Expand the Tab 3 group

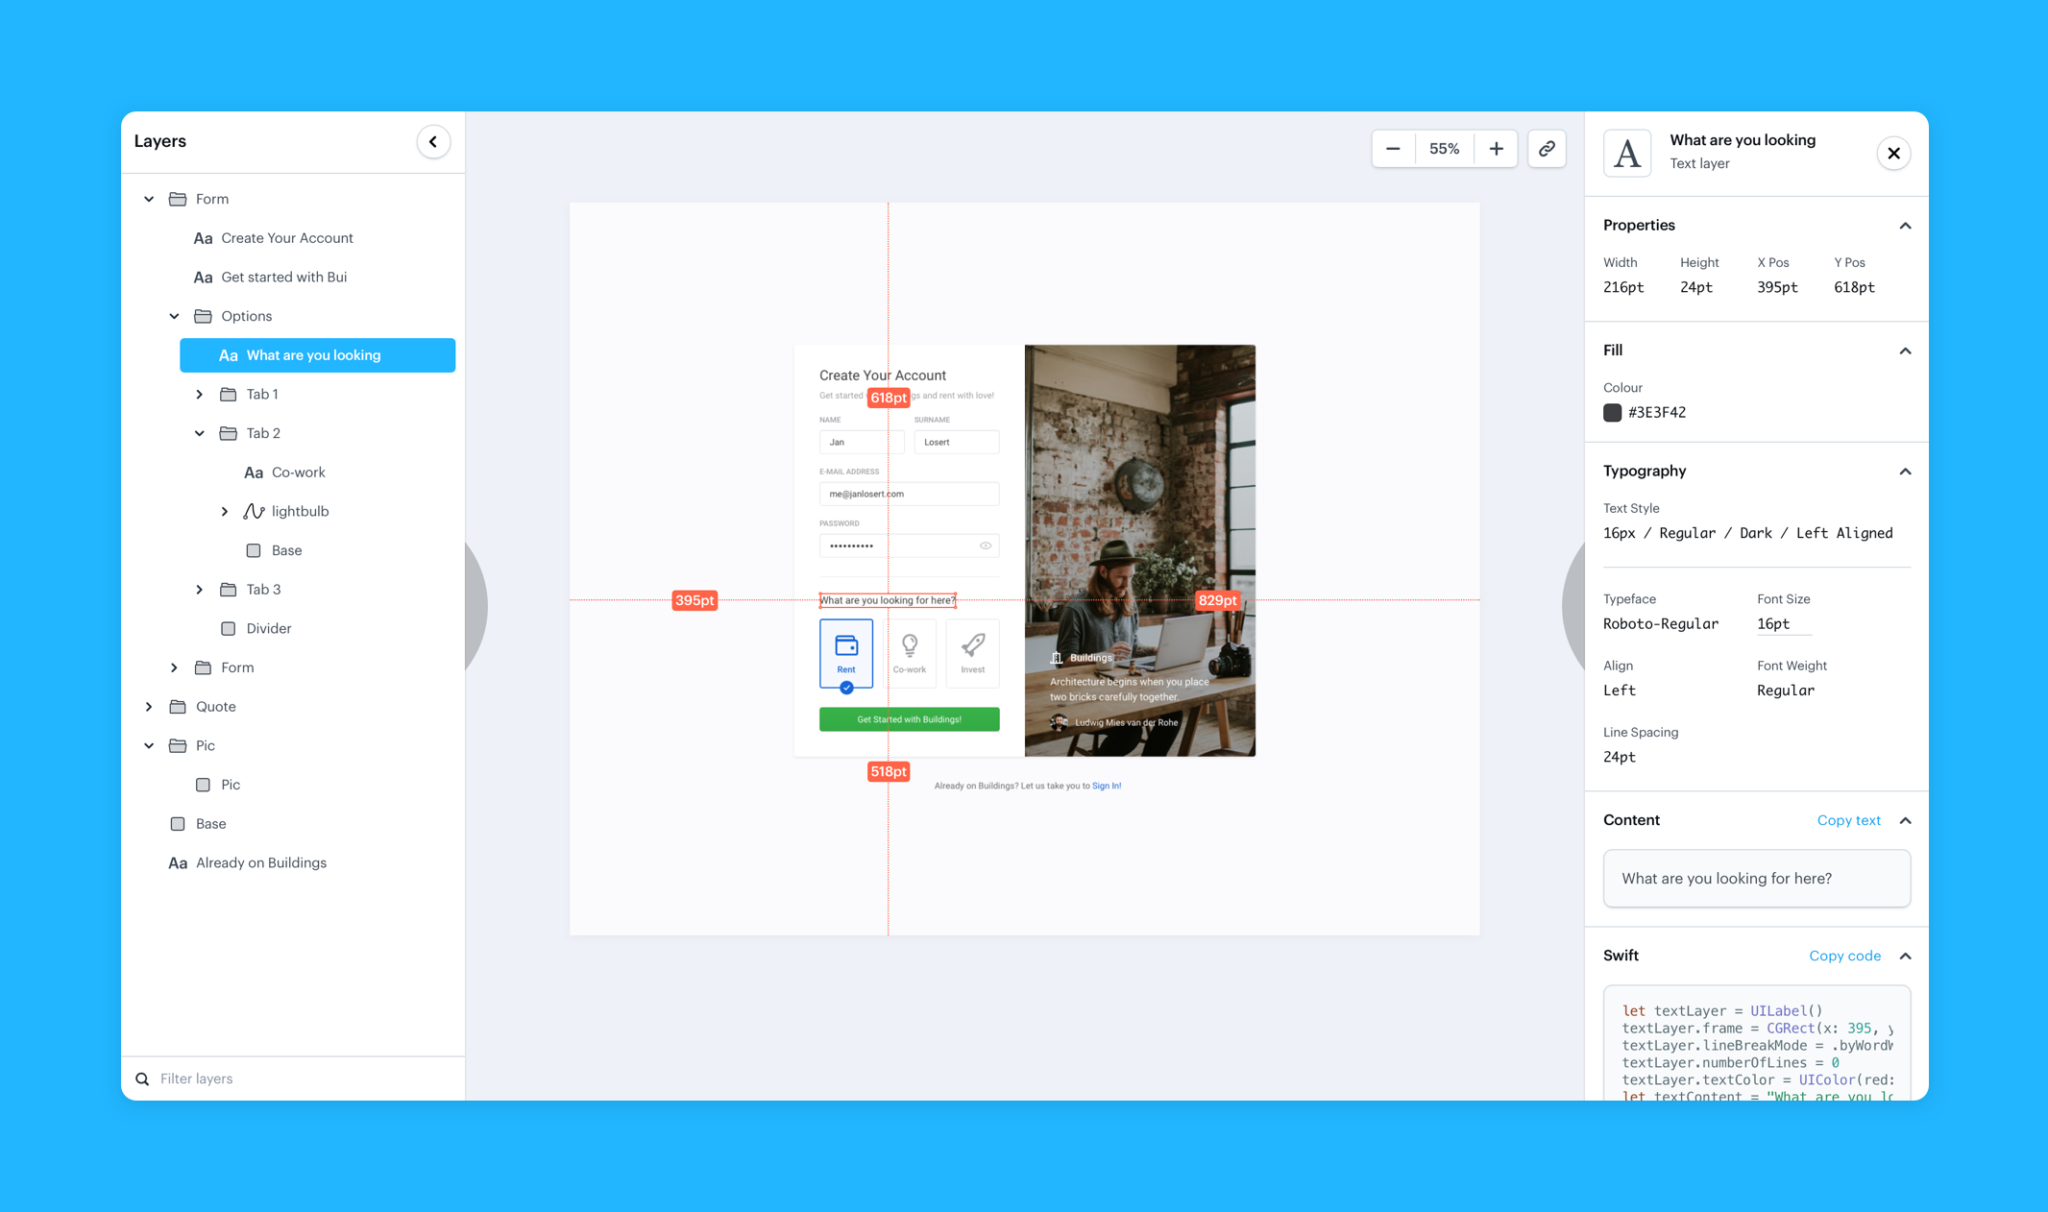tap(199, 589)
